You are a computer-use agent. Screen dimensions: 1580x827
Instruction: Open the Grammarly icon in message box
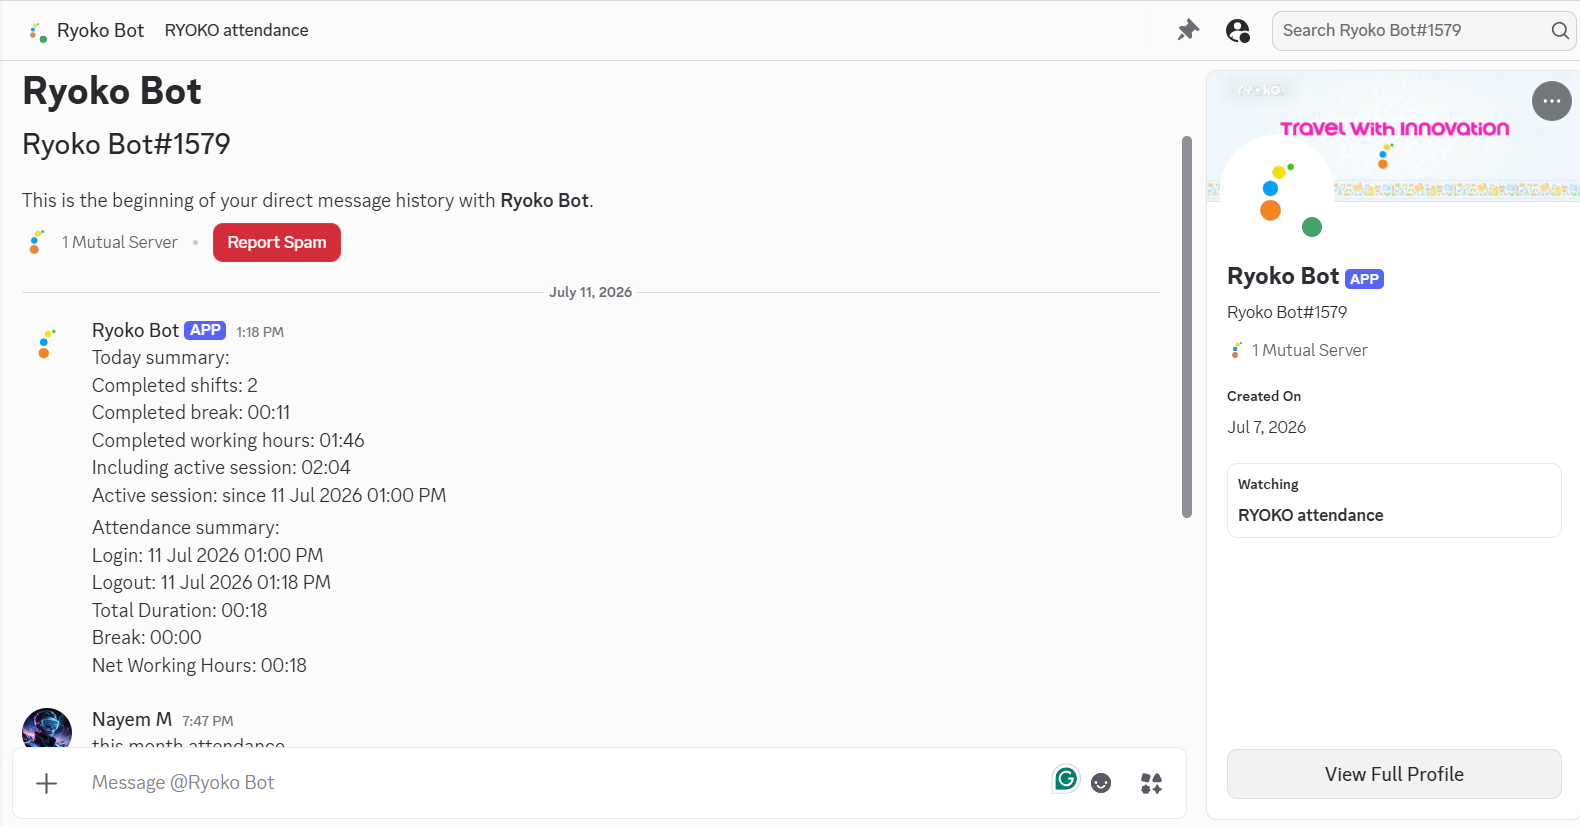tap(1066, 779)
